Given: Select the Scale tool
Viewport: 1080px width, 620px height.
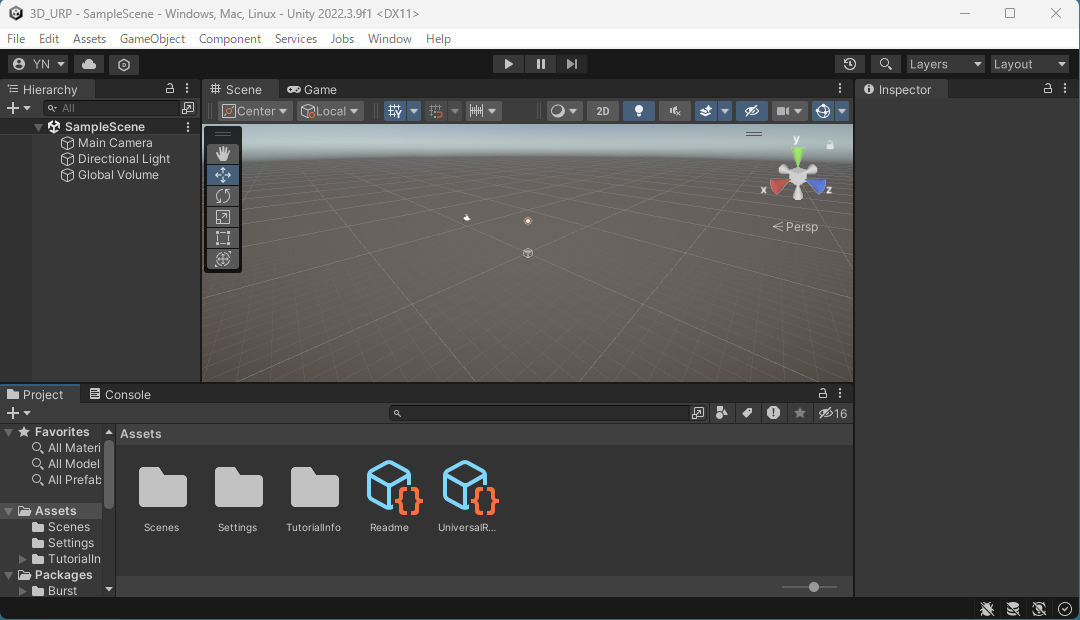Looking at the screenshot, I should [222, 217].
